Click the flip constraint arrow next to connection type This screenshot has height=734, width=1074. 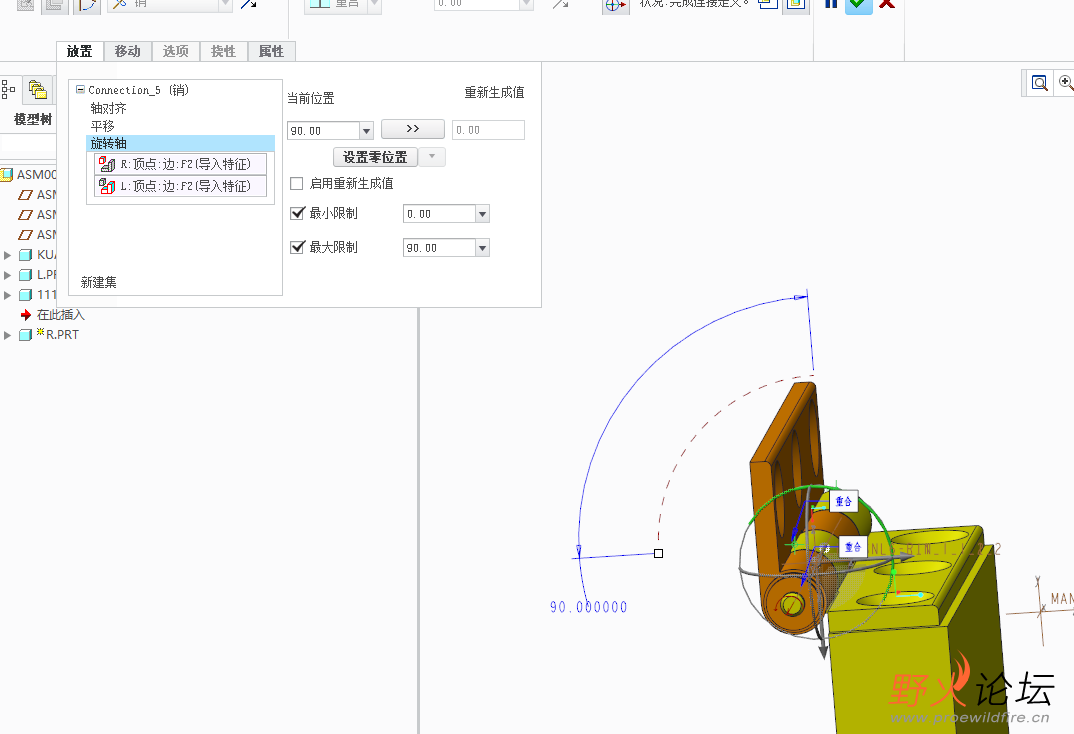tap(249, 4)
